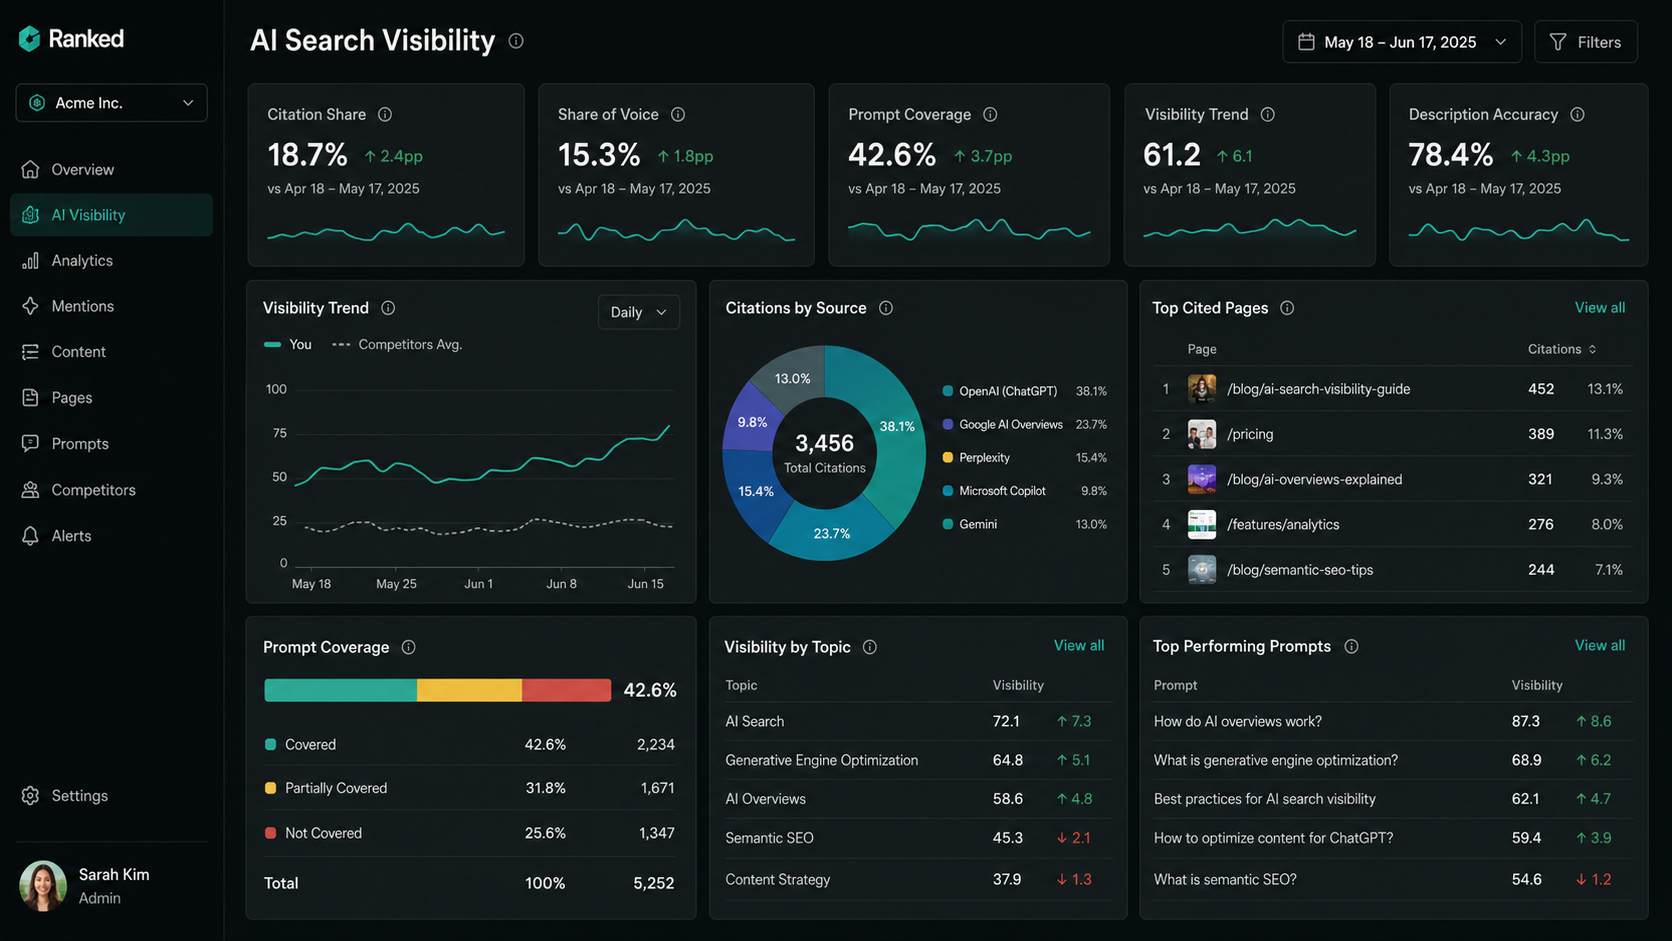Click the info icon on the Prompt Coverage KPI card

pos(990,115)
